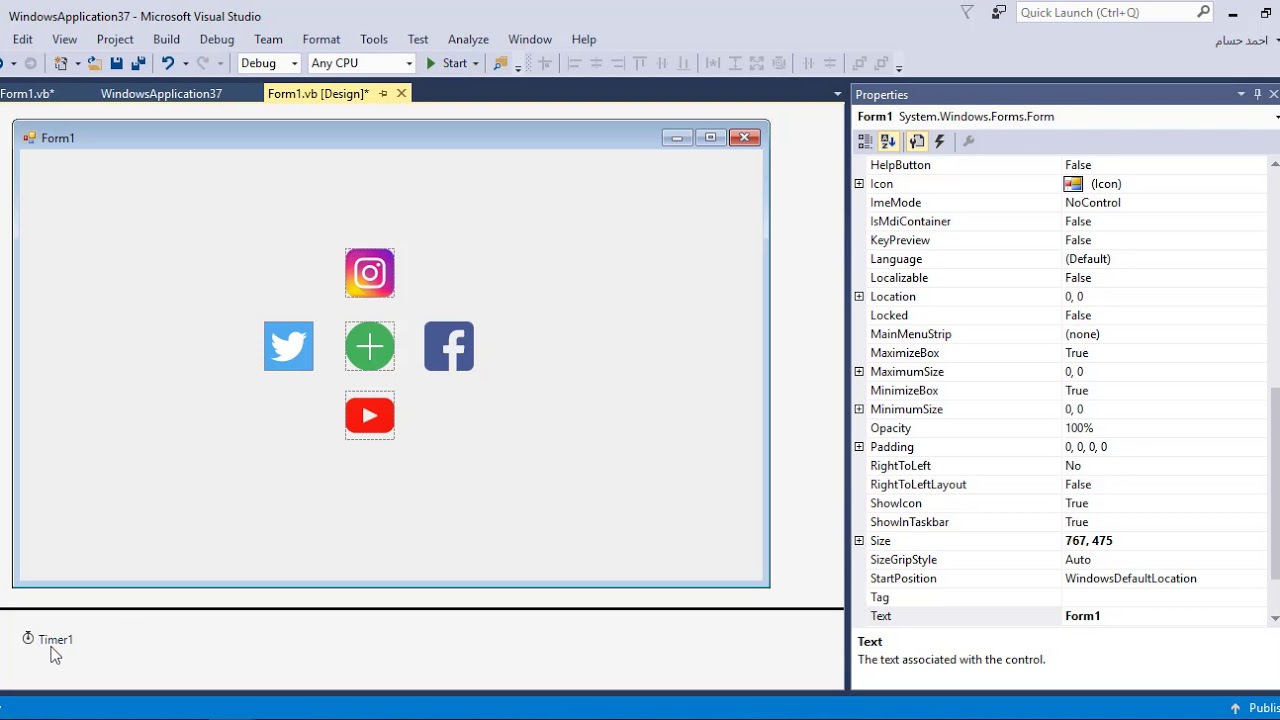Click the Property Pages wrench icon
Screen dimensions: 1280x720
968,142
